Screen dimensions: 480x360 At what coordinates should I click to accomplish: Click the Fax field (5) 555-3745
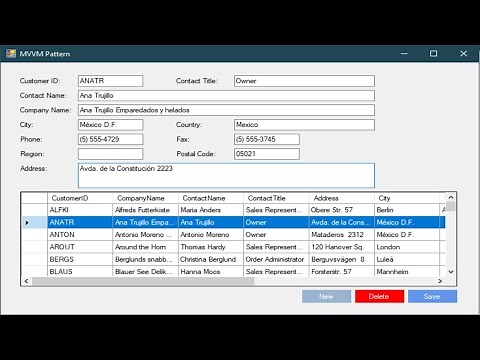coord(267,139)
